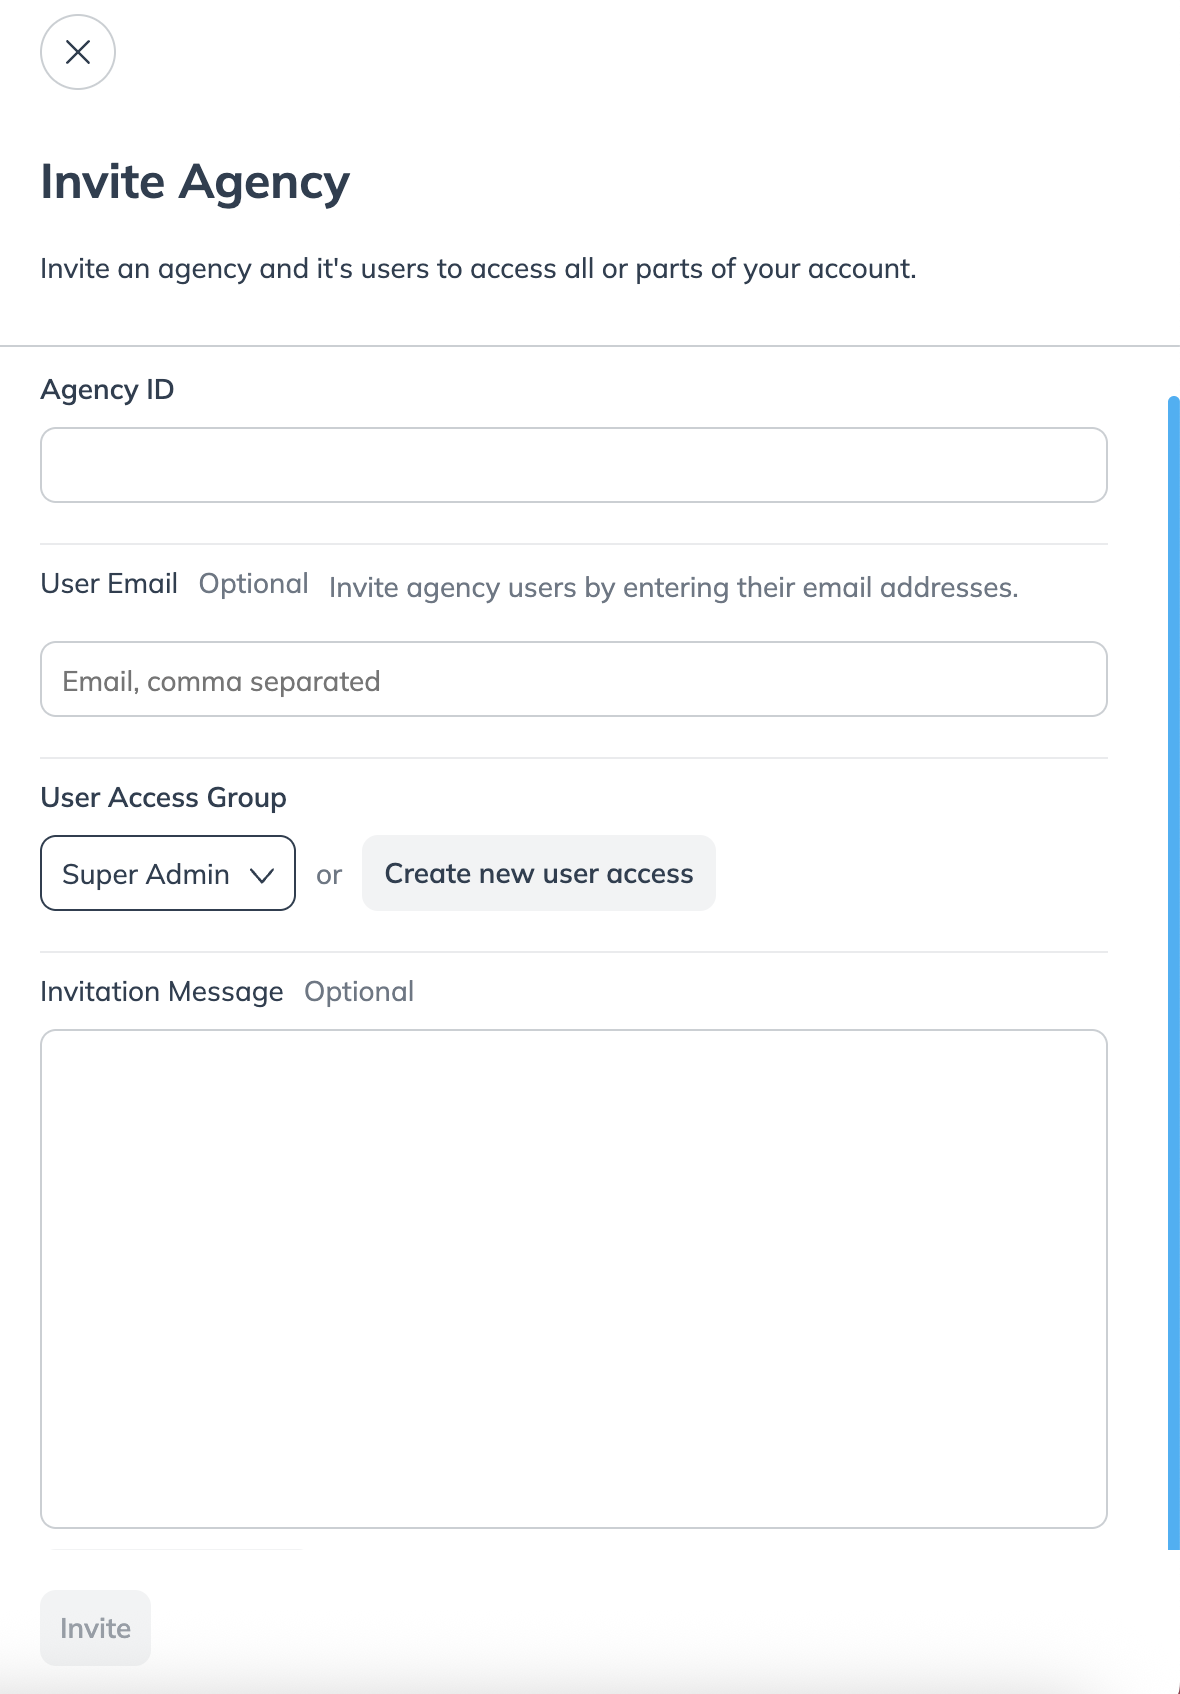Click the Optional tag next to User Email
The image size is (1180, 1694).
[x=253, y=584]
